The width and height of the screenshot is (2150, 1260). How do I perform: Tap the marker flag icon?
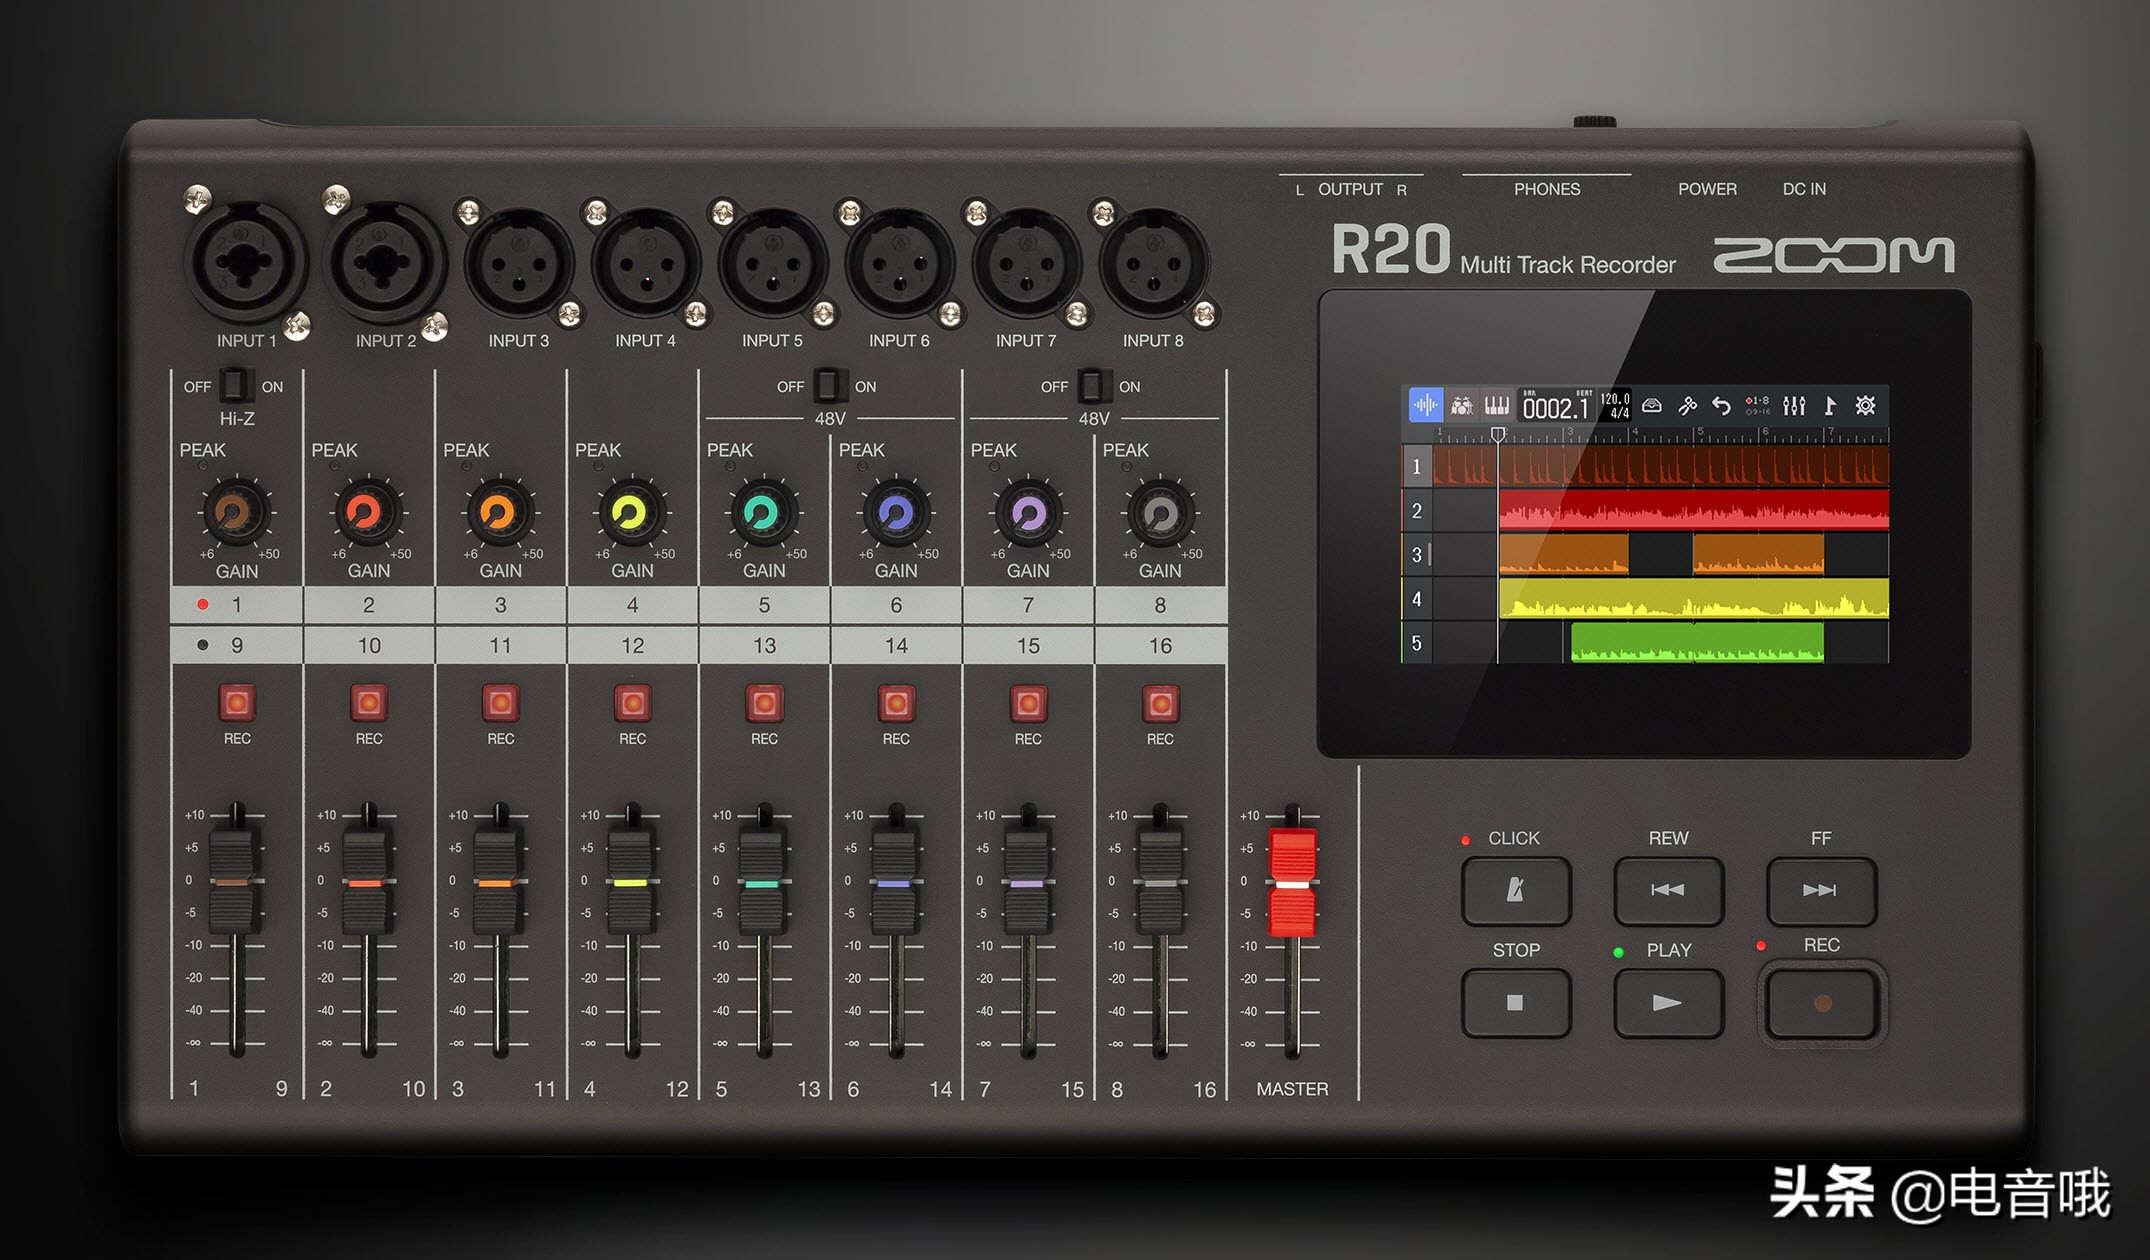[x=1830, y=406]
